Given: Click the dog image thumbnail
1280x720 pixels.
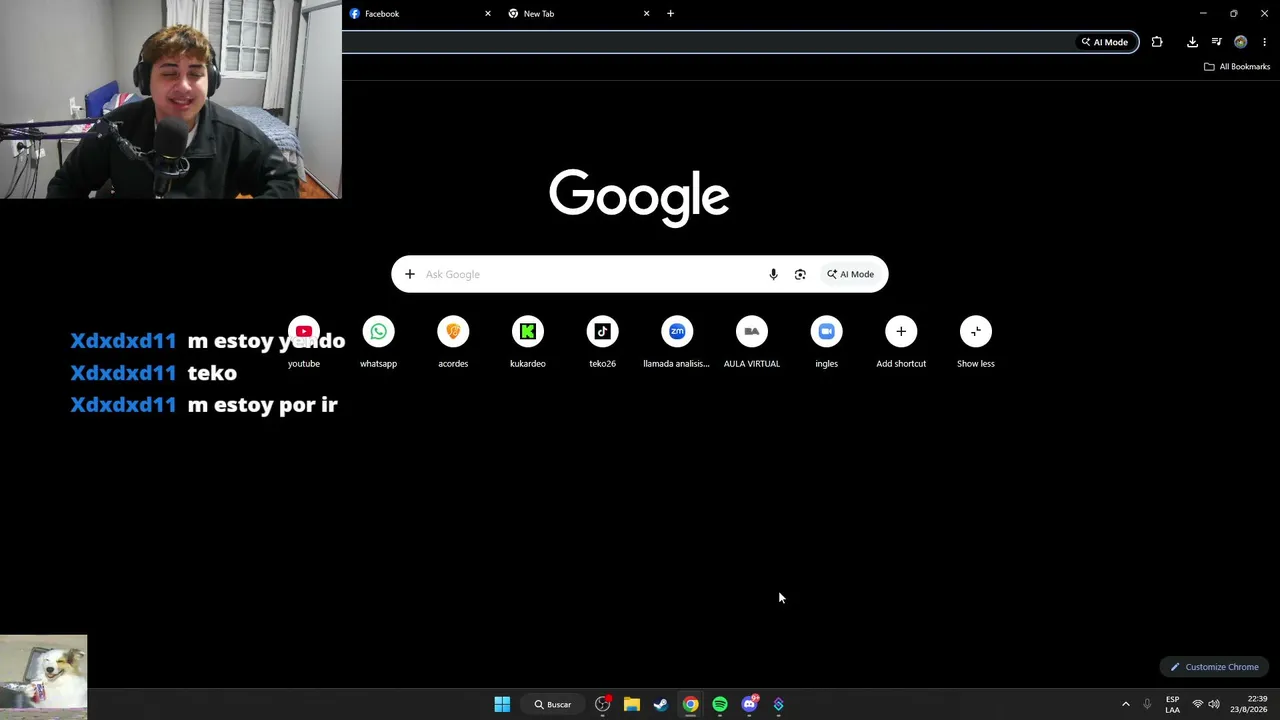Looking at the screenshot, I should 43,677.
